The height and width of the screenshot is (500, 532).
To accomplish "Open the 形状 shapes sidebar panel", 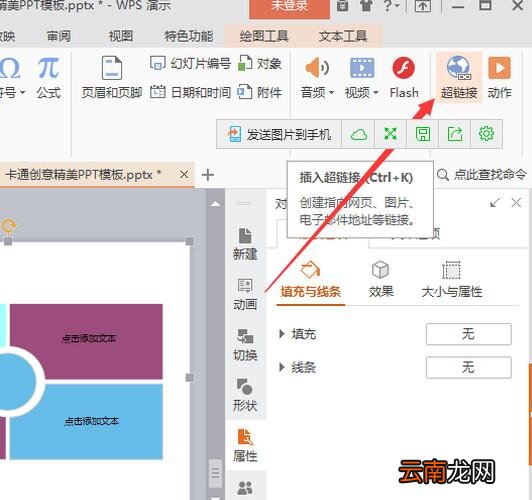I will click(245, 395).
